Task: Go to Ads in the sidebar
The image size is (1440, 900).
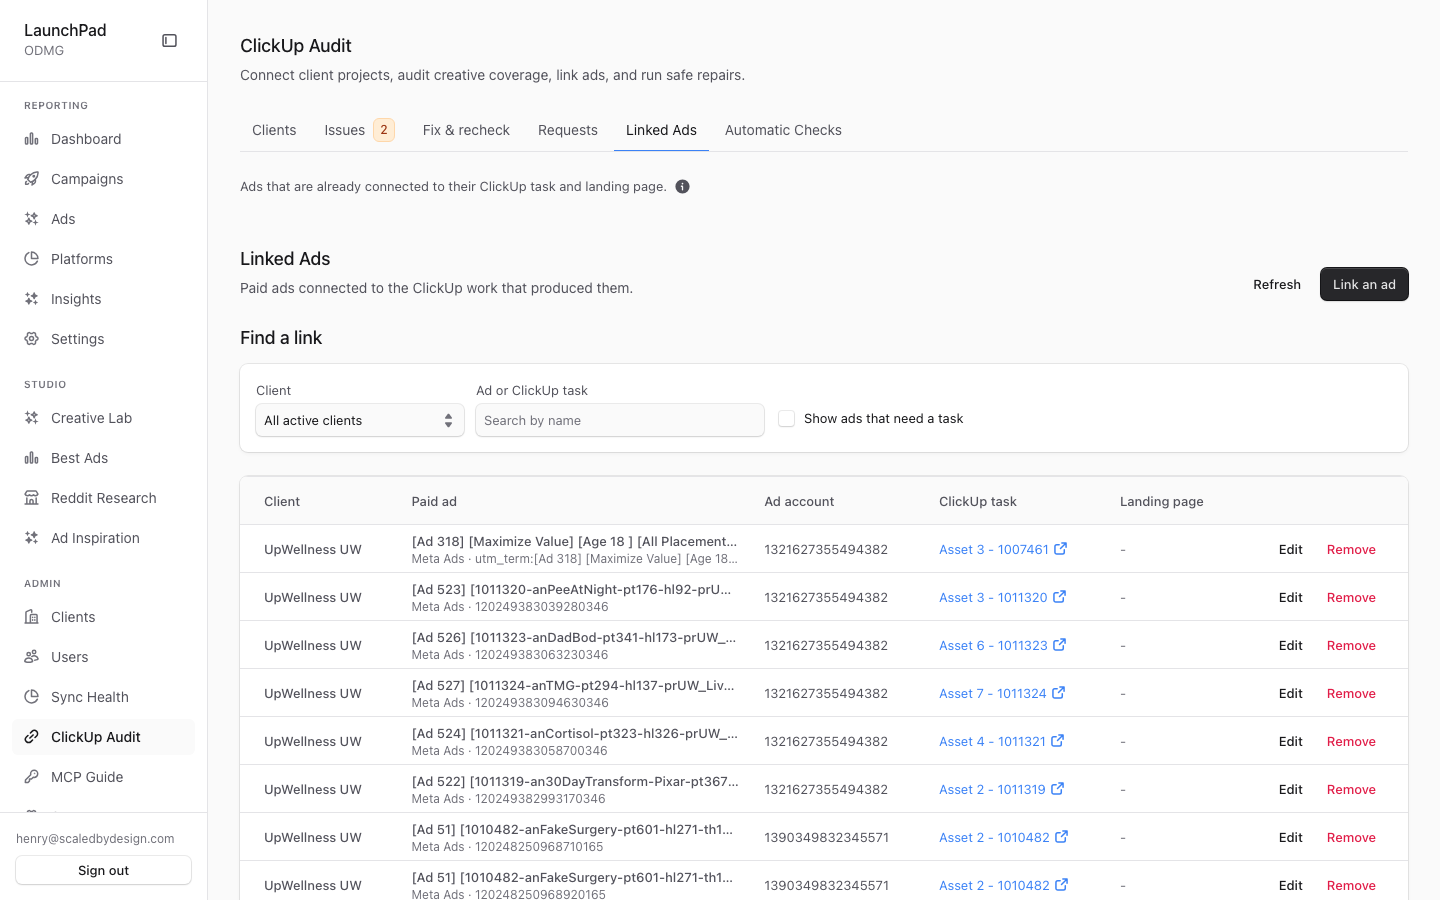Action: [x=63, y=219]
